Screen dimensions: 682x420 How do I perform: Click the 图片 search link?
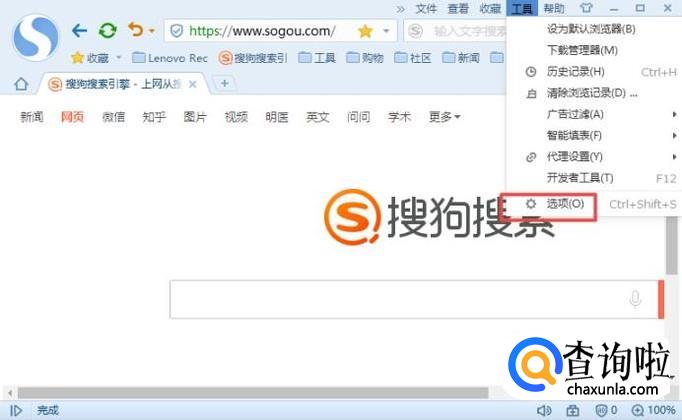pyautogui.click(x=195, y=117)
